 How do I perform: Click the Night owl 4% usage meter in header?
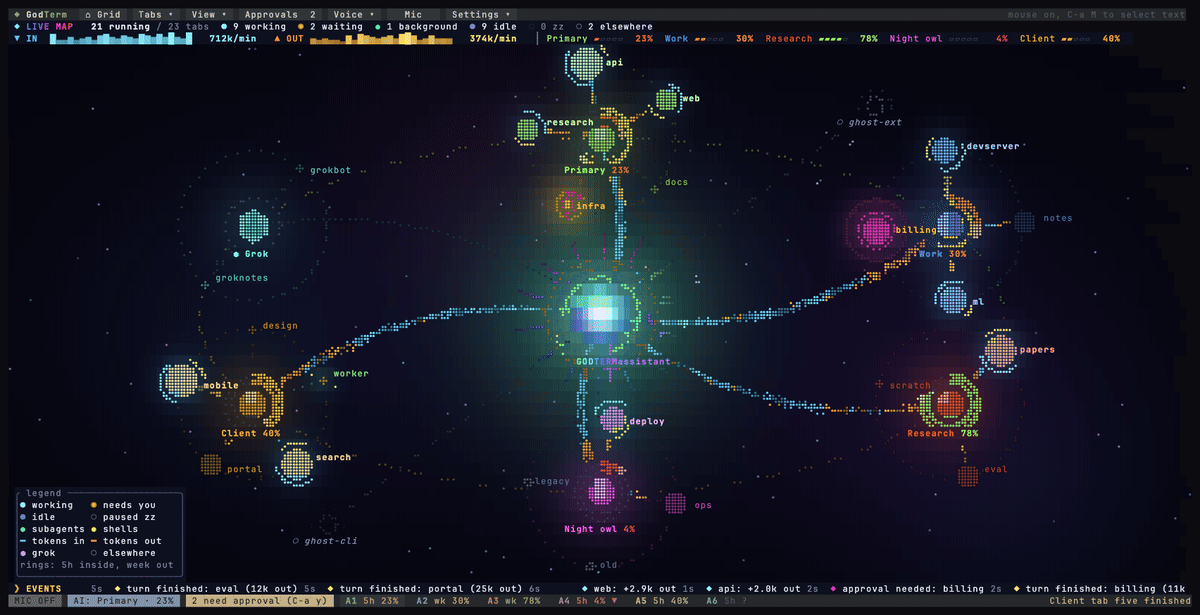pos(949,39)
